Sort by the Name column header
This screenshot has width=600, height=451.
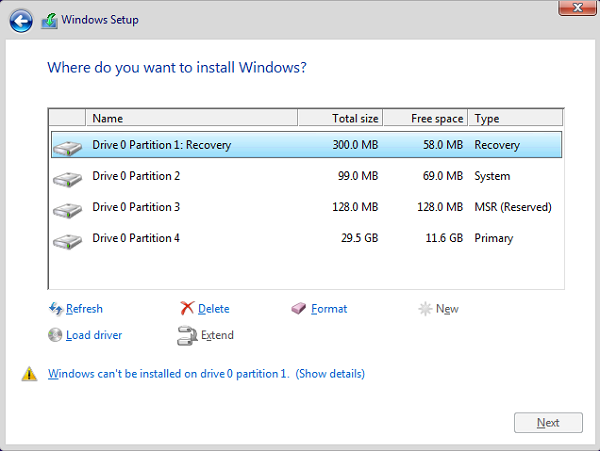(x=192, y=118)
